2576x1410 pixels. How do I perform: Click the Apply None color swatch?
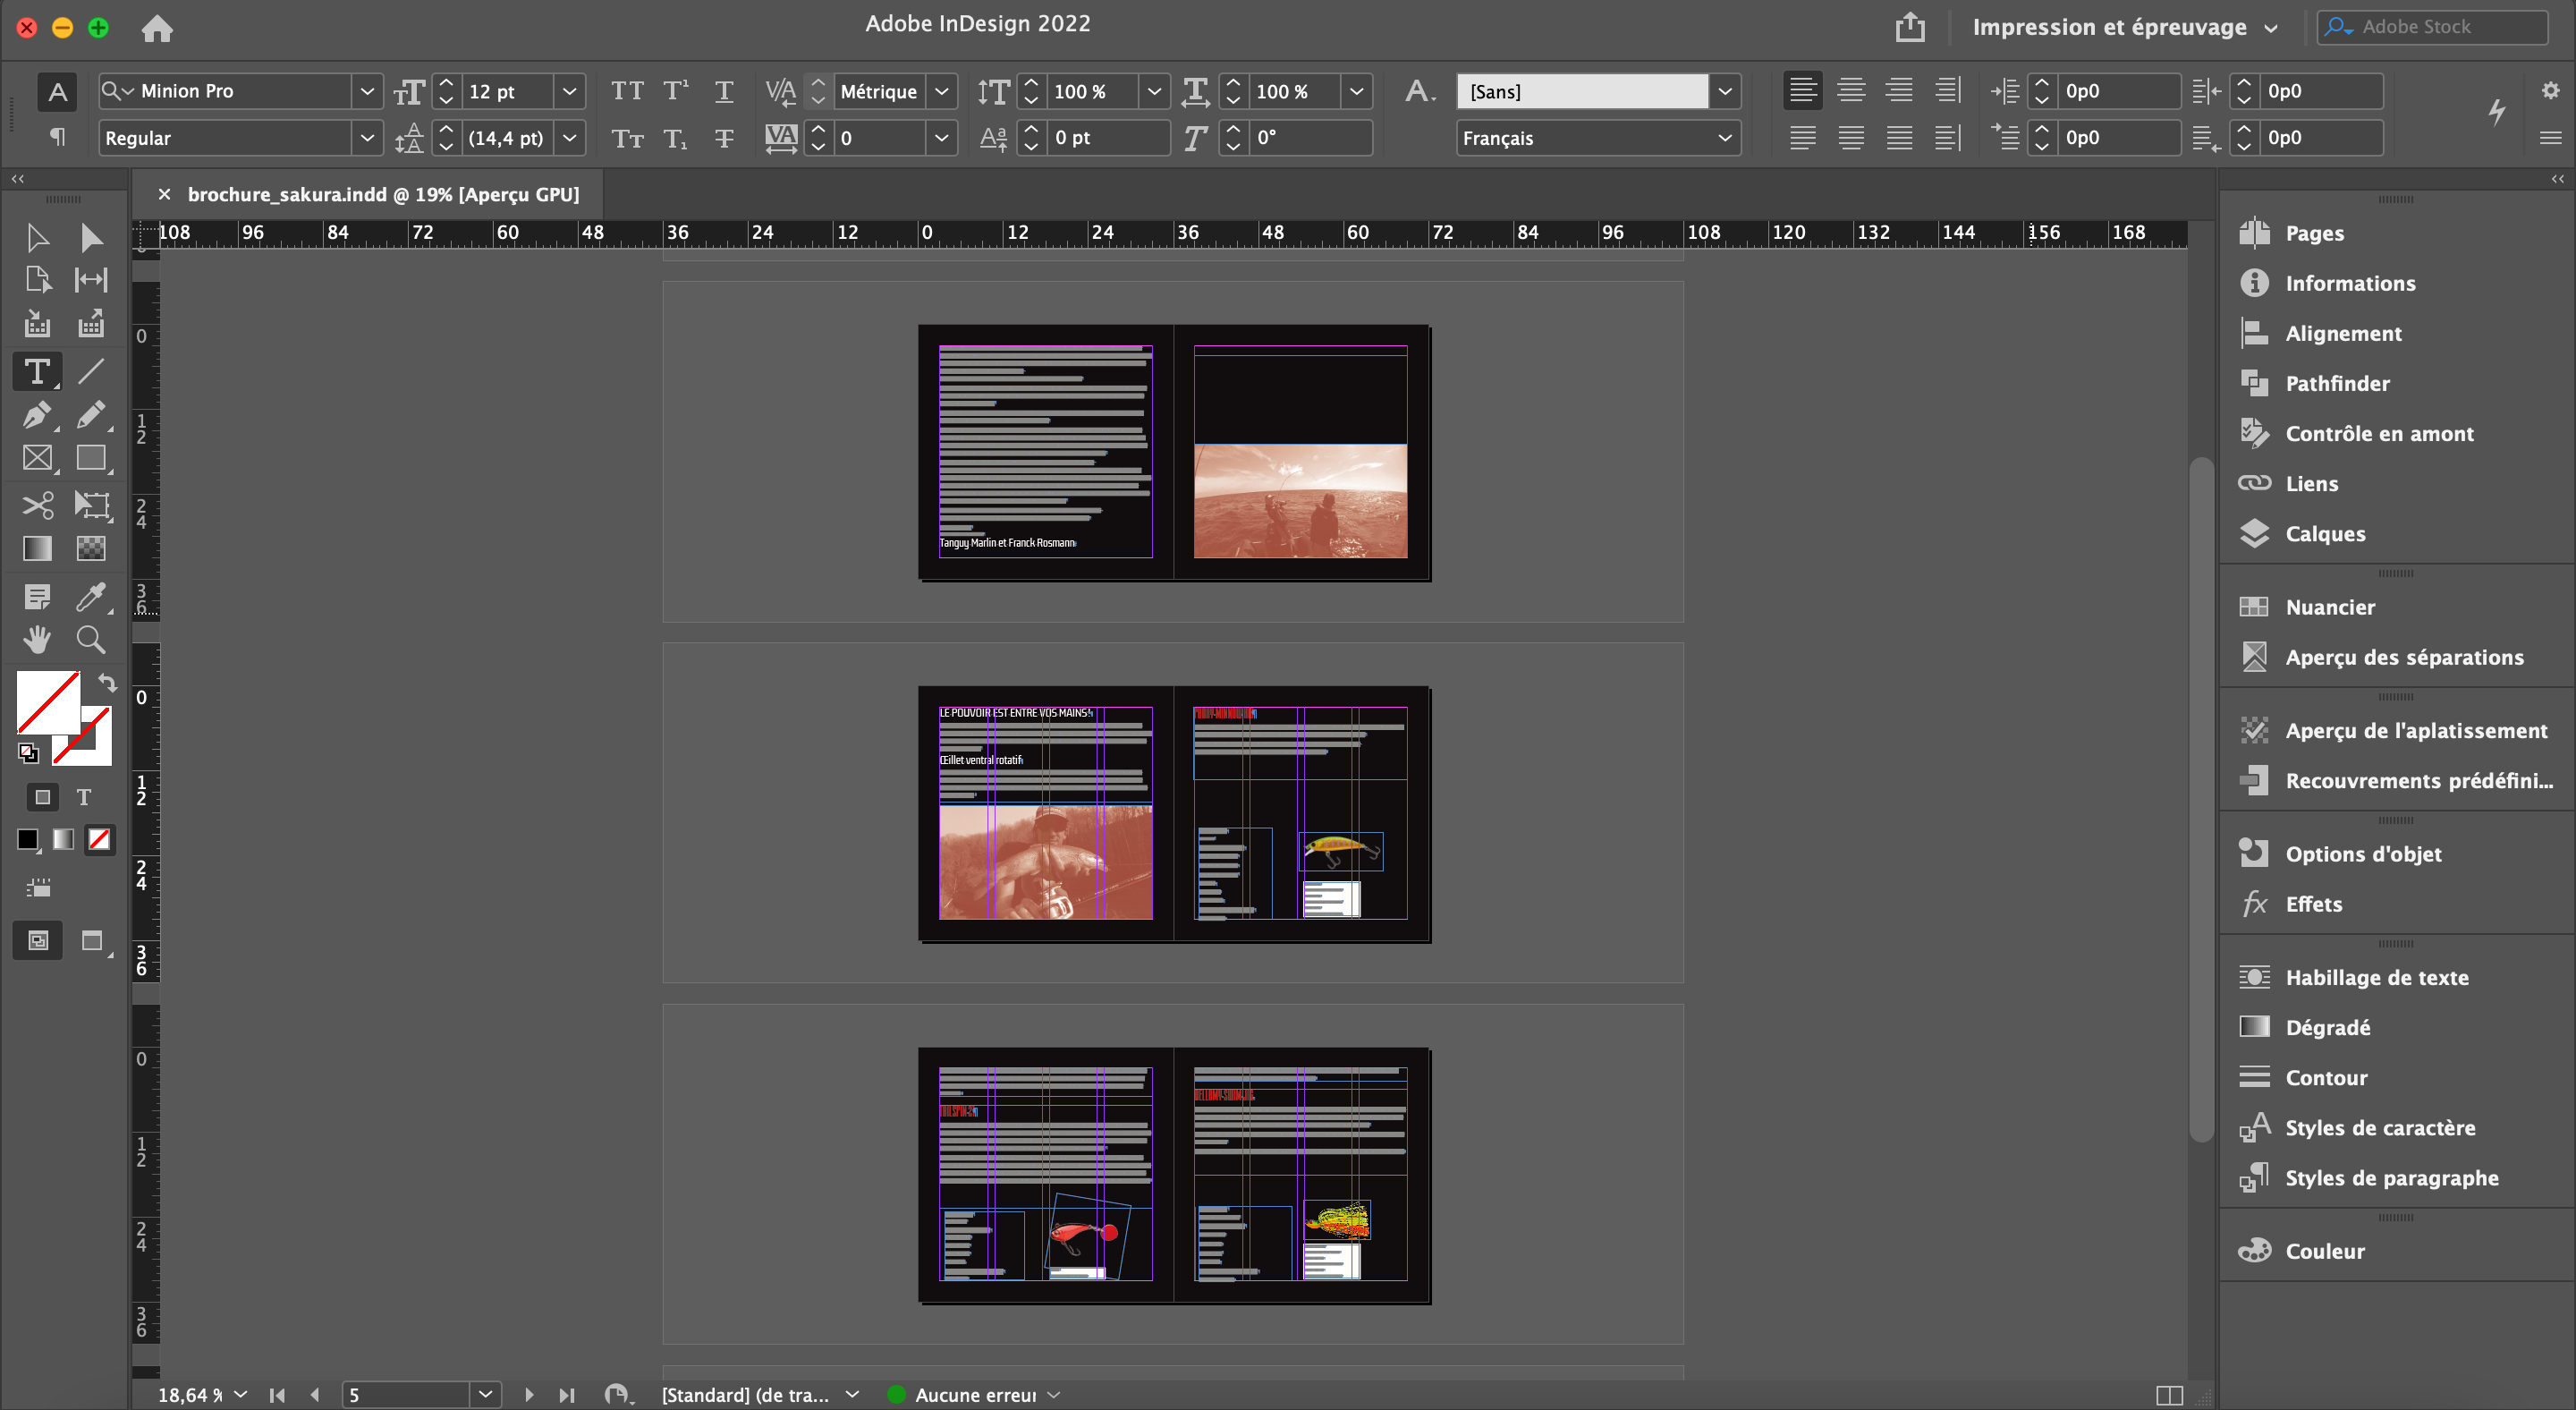[99, 840]
